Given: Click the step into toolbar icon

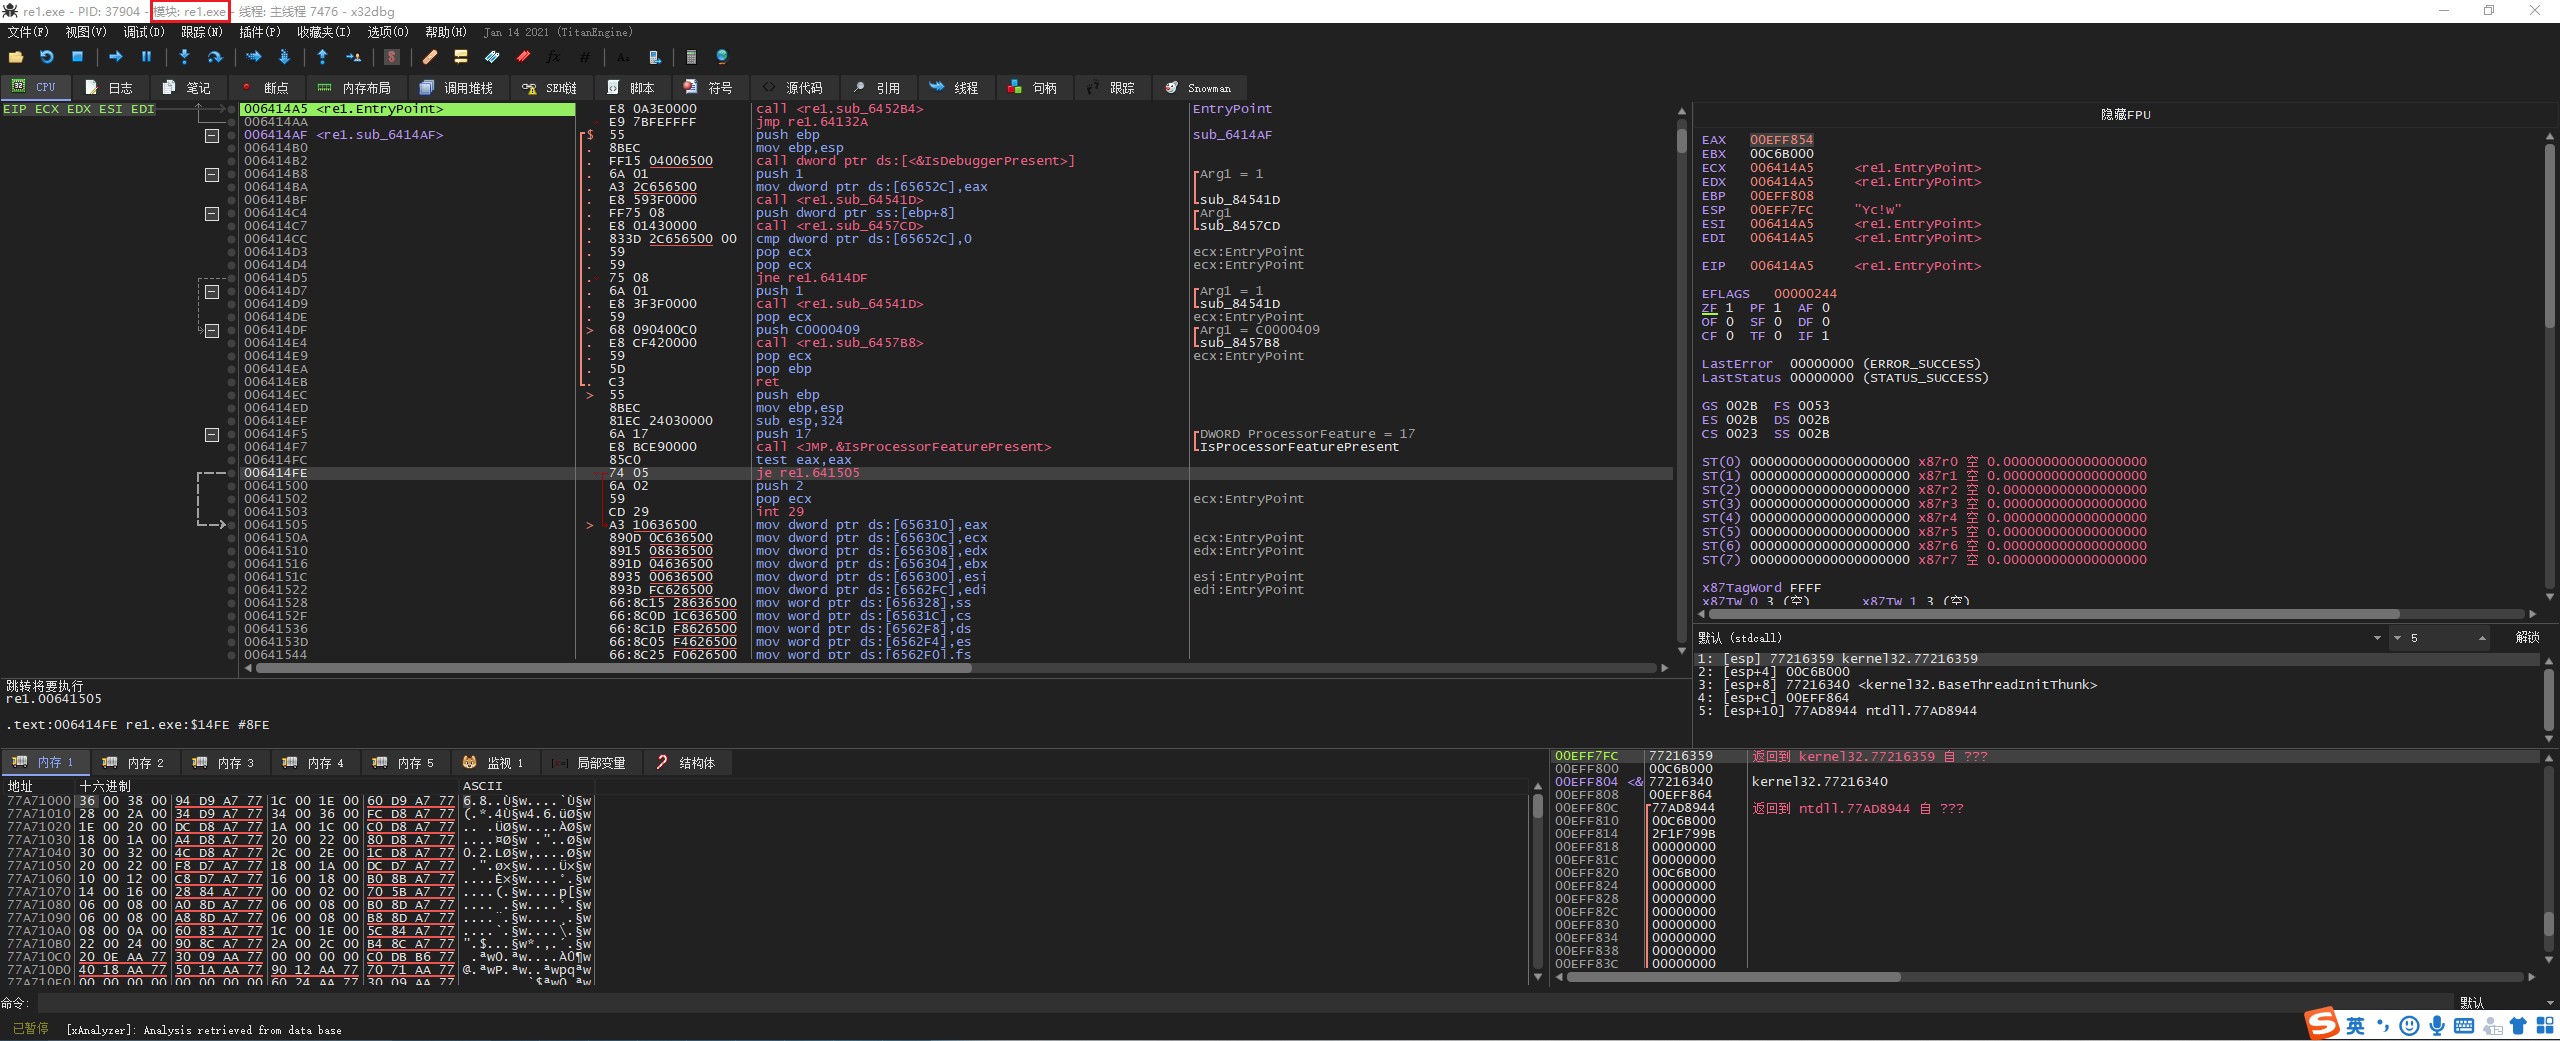Looking at the screenshot, I should tap(184, 57).
